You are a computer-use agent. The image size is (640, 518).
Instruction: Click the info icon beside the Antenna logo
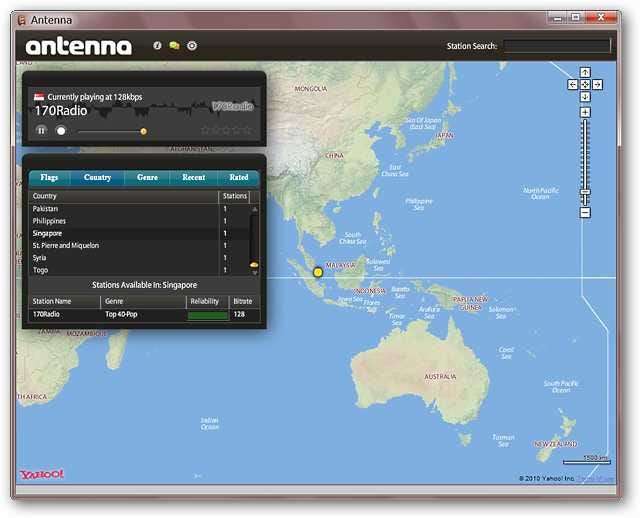[x=157, y=46]
